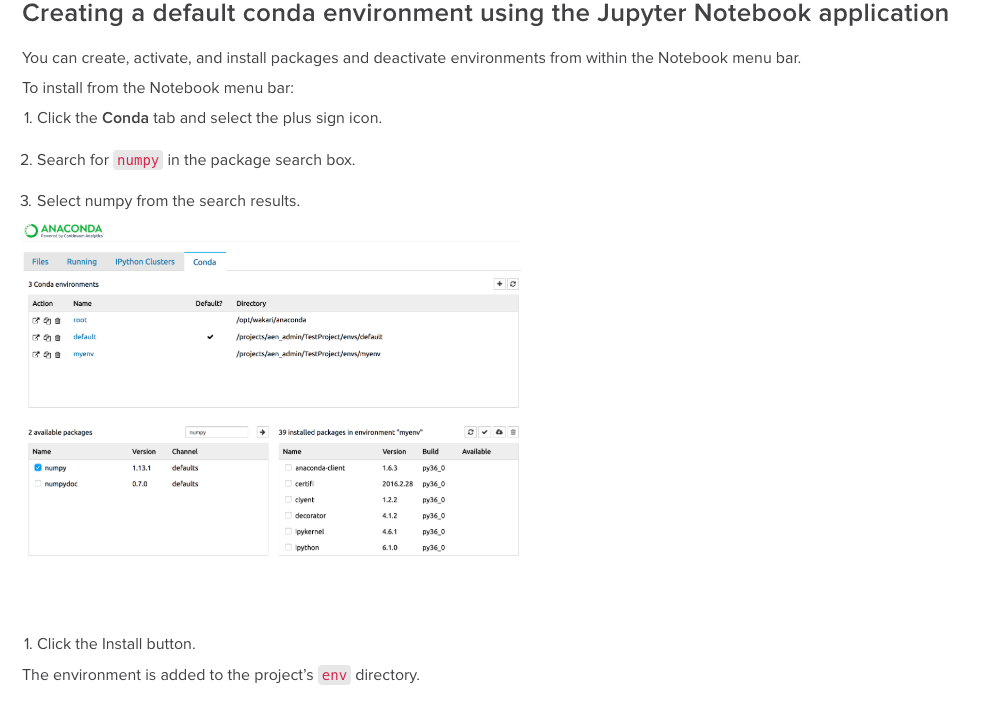Refresh the Conda environments list
Viewport: 994px width, 701px height.
(512, 283)
